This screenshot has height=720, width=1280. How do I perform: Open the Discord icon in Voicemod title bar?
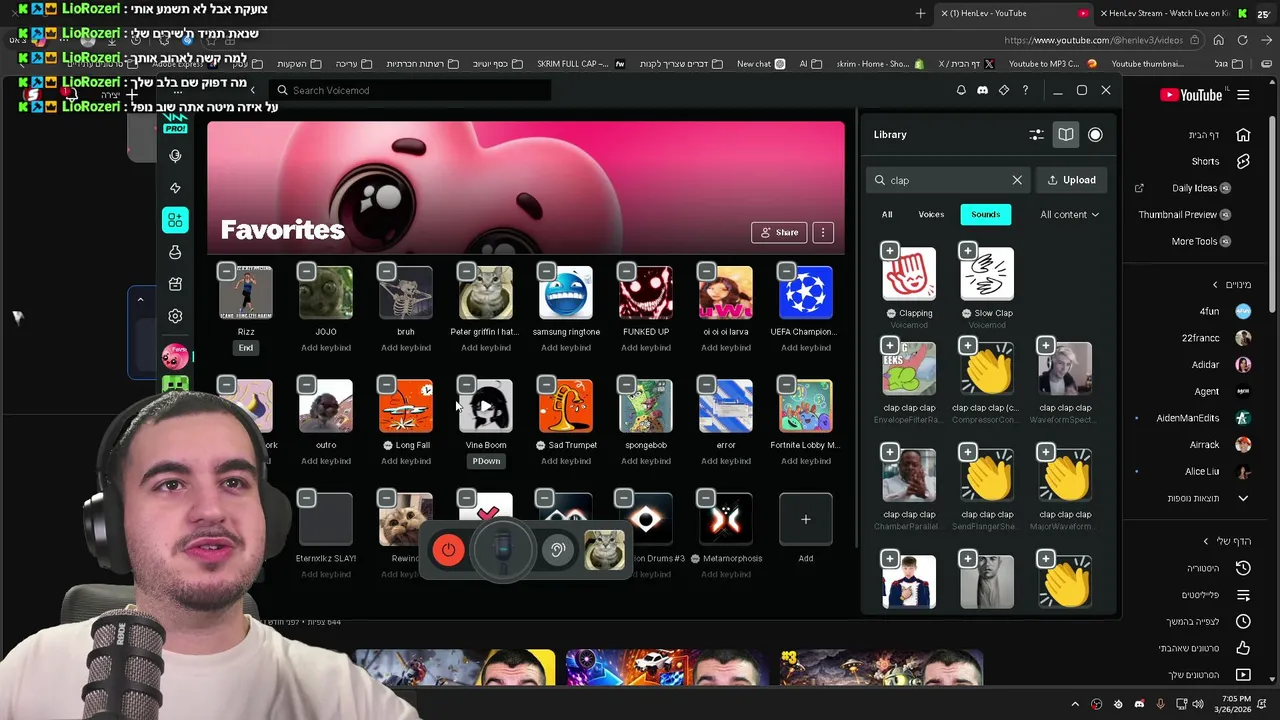pos(982,90)
